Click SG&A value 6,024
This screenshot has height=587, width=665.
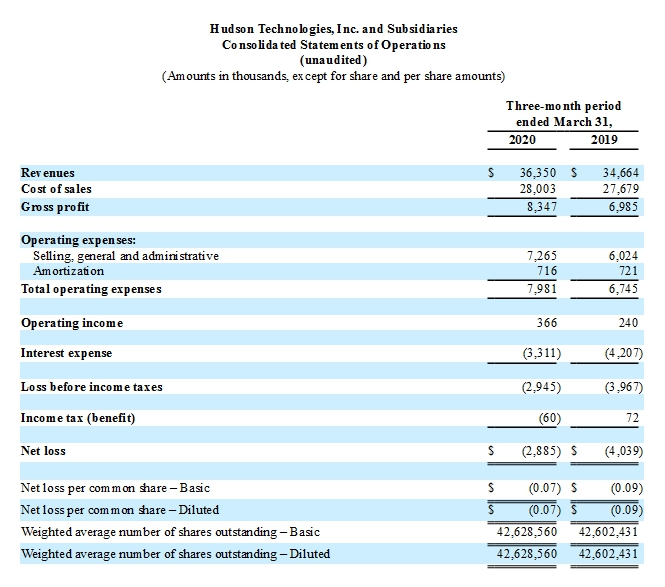(x=623, y=256)
